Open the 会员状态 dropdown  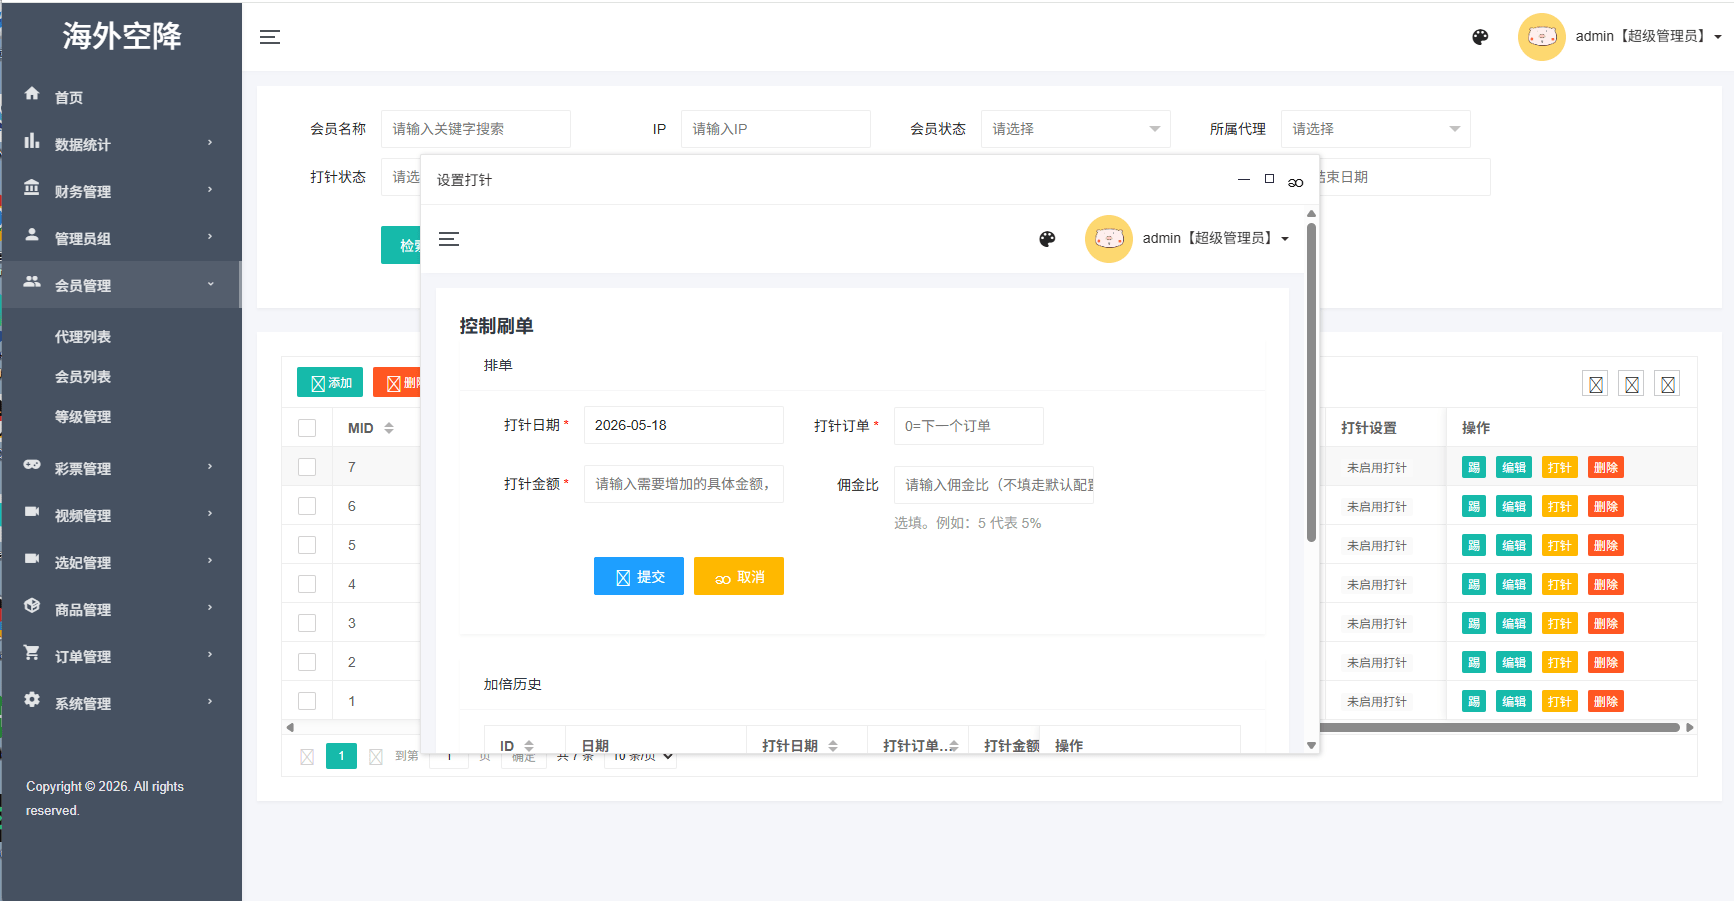pos(1075,129)
